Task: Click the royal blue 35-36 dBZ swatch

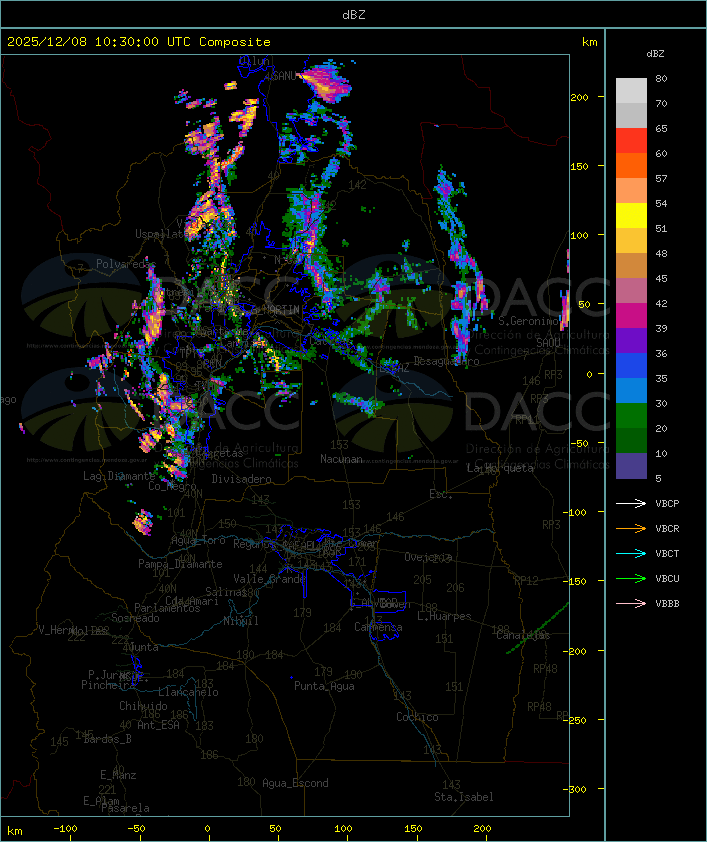Action: pyautogui.click(x=631, y=365)
